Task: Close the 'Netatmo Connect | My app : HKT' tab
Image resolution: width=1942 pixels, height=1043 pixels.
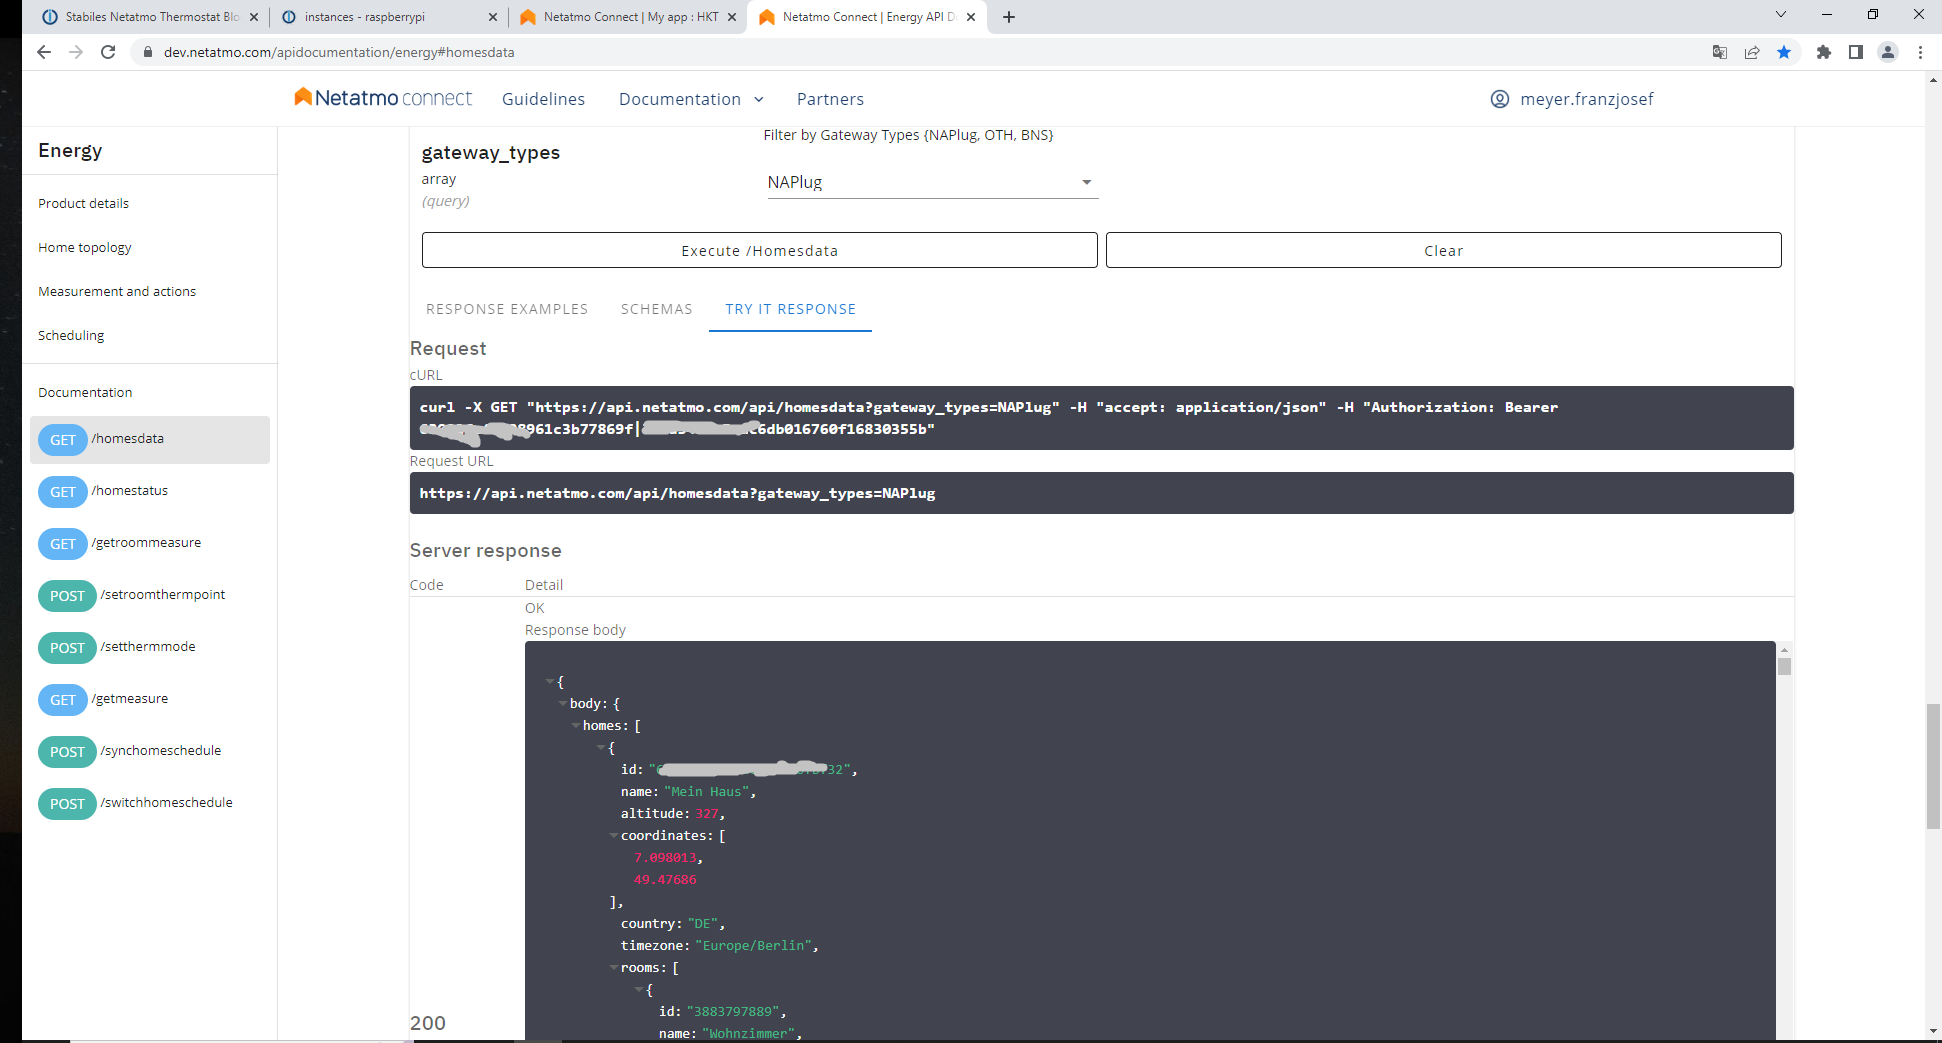Action: (x=732, y=17)
